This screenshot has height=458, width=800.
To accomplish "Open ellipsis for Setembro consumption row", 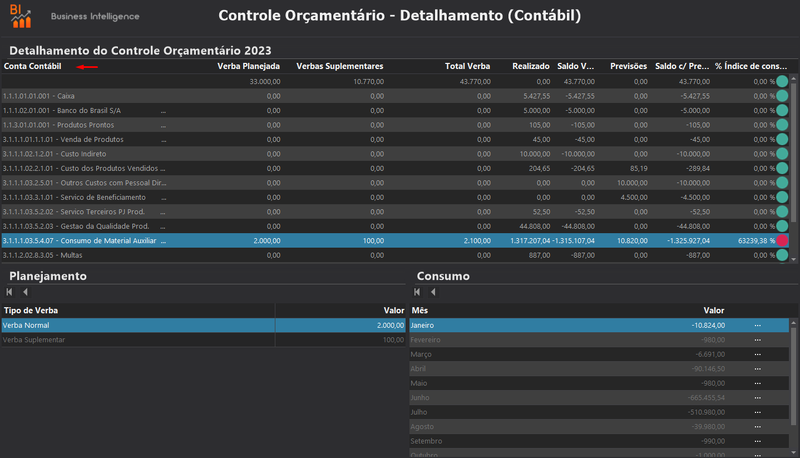I will 758,441.
